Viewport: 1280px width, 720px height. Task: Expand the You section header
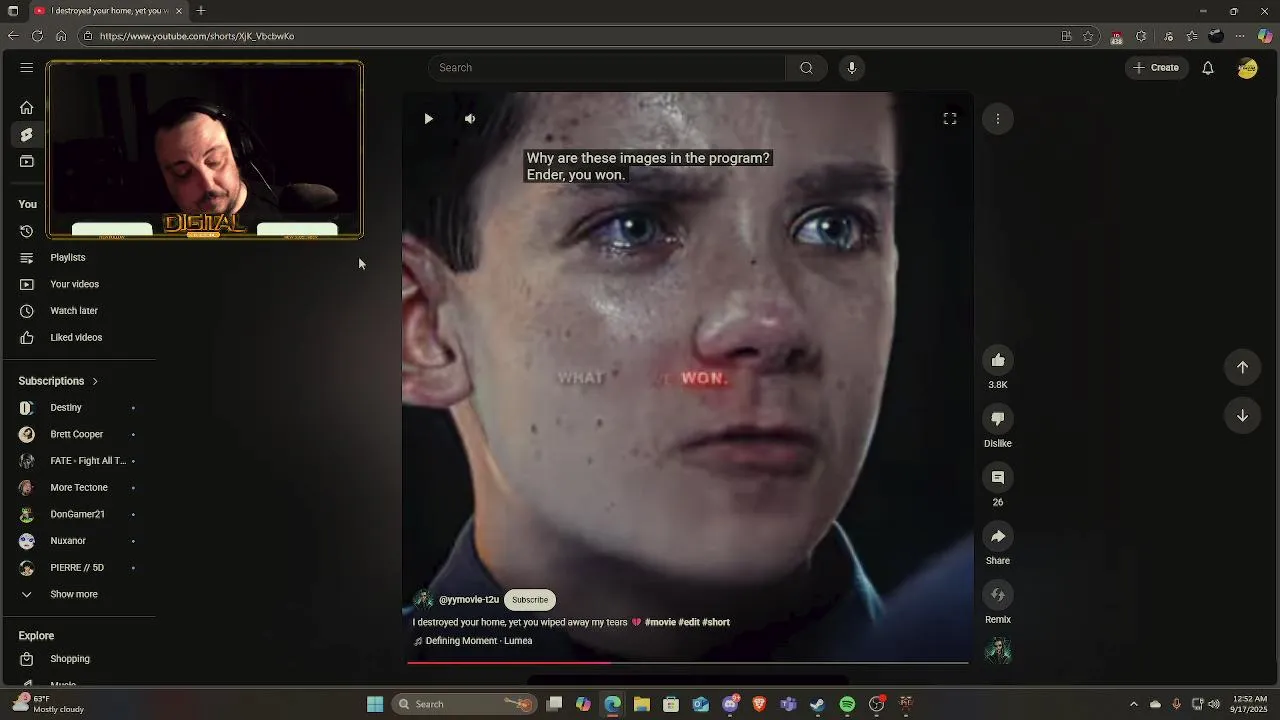pos(28,204)
